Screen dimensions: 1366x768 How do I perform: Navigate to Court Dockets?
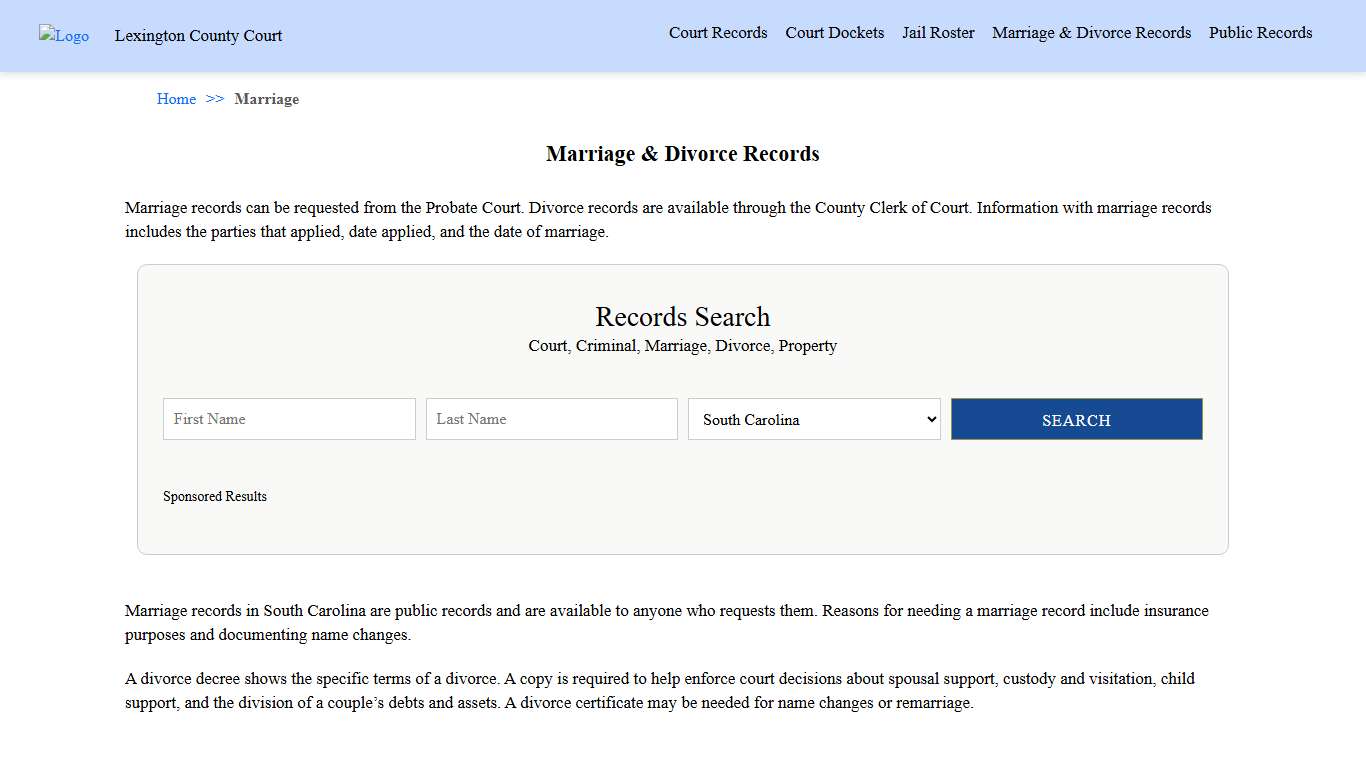coord(834,32)
